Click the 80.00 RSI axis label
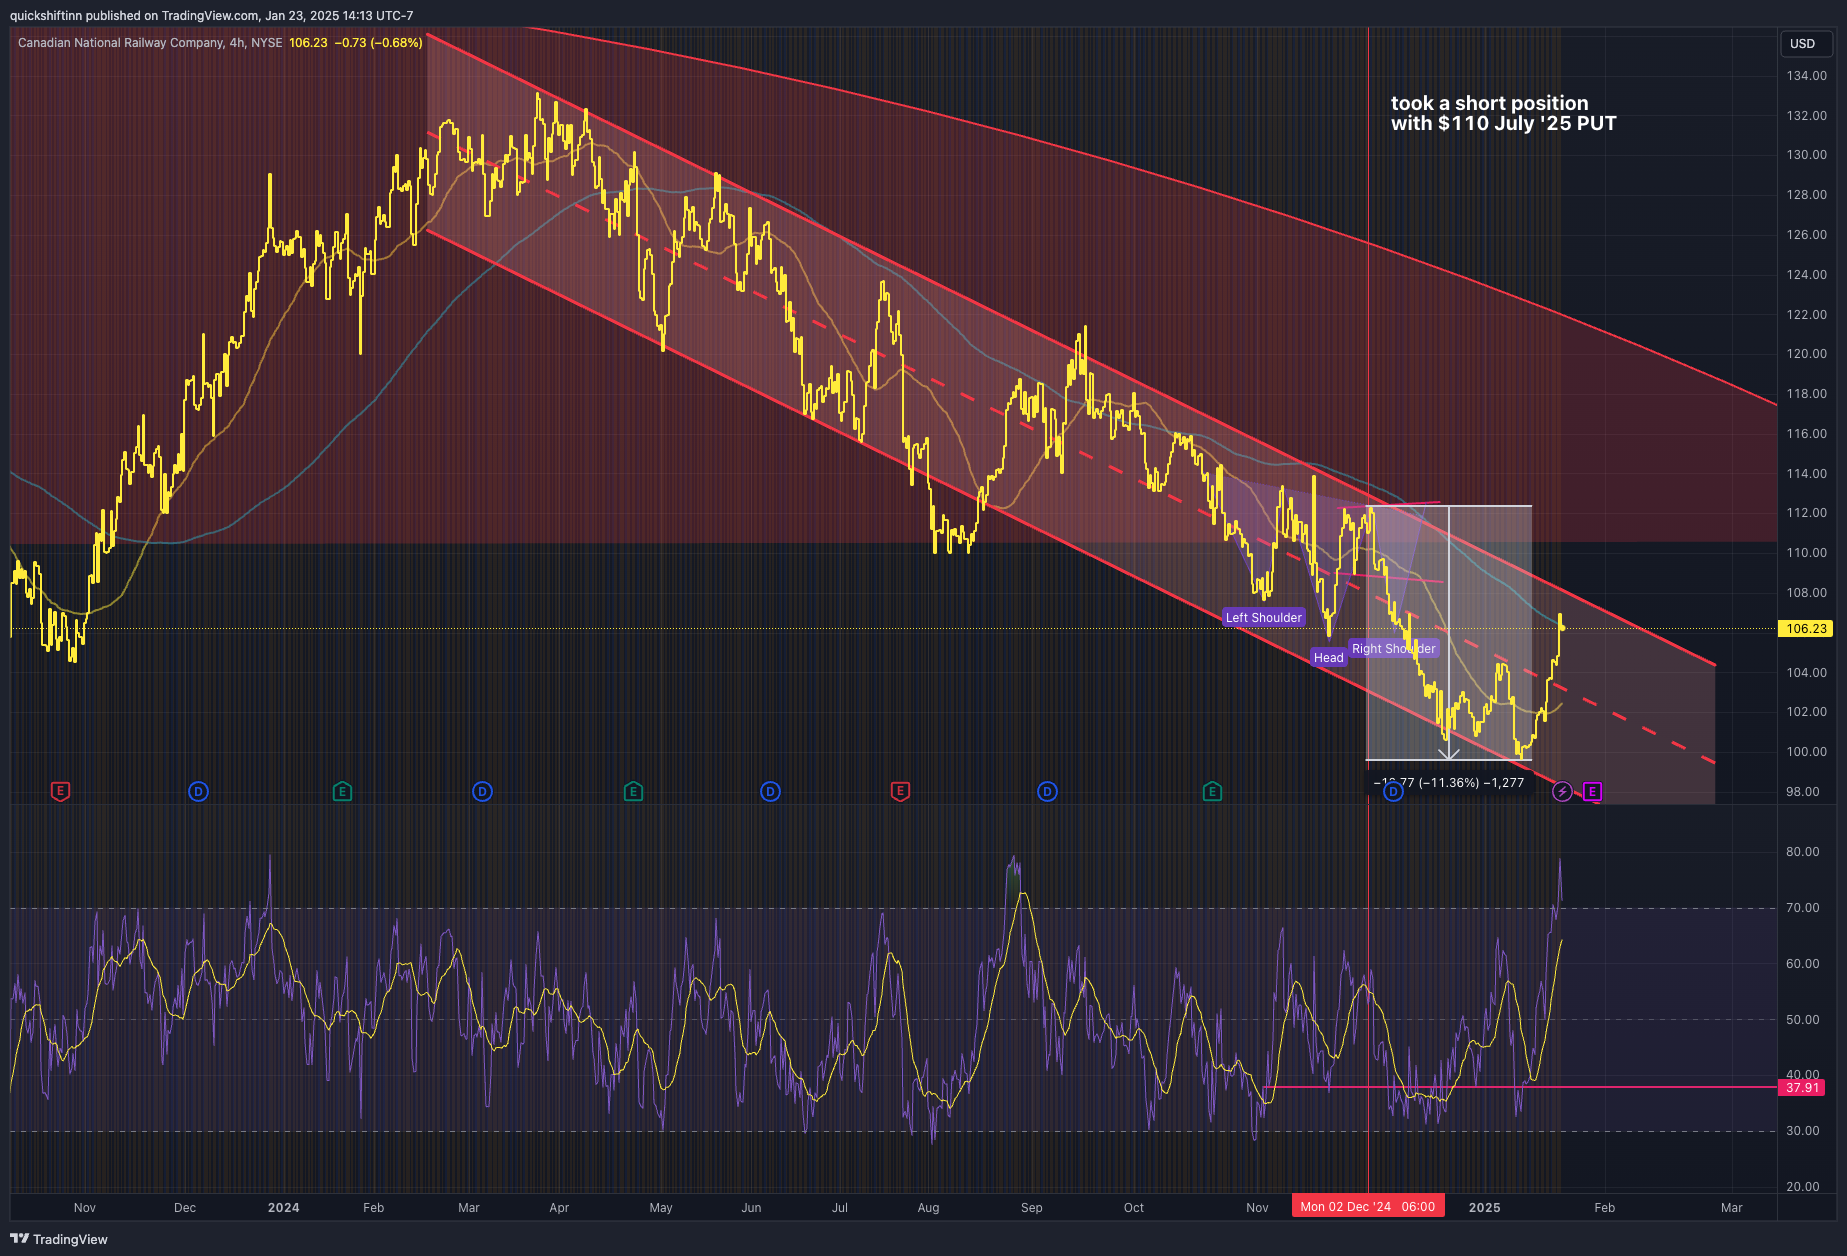Screen dimensions: 1847x1256 click(x=1803, y=852)
